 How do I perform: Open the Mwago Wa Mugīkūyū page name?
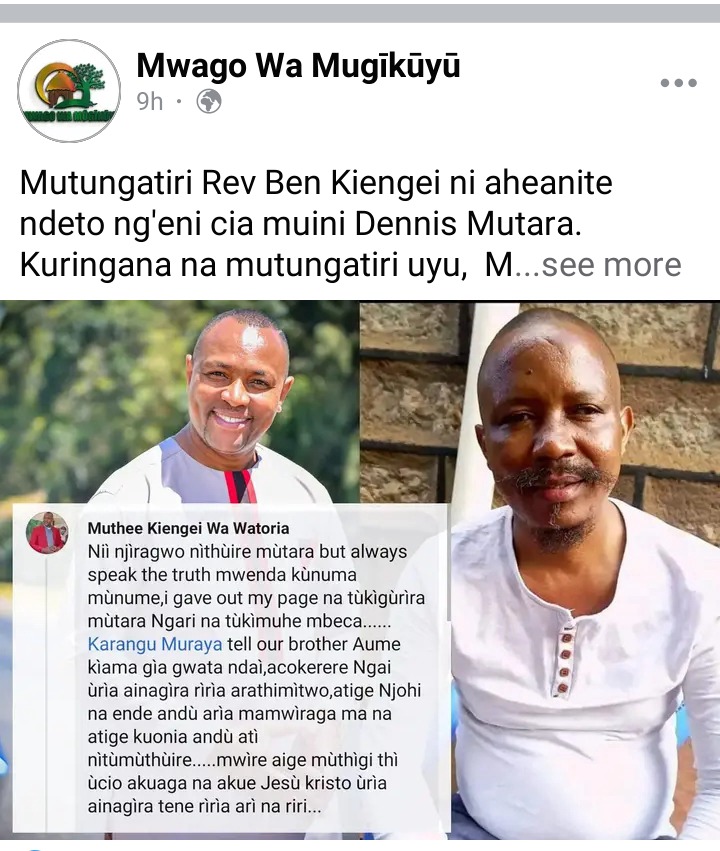[x=298, y=66]
